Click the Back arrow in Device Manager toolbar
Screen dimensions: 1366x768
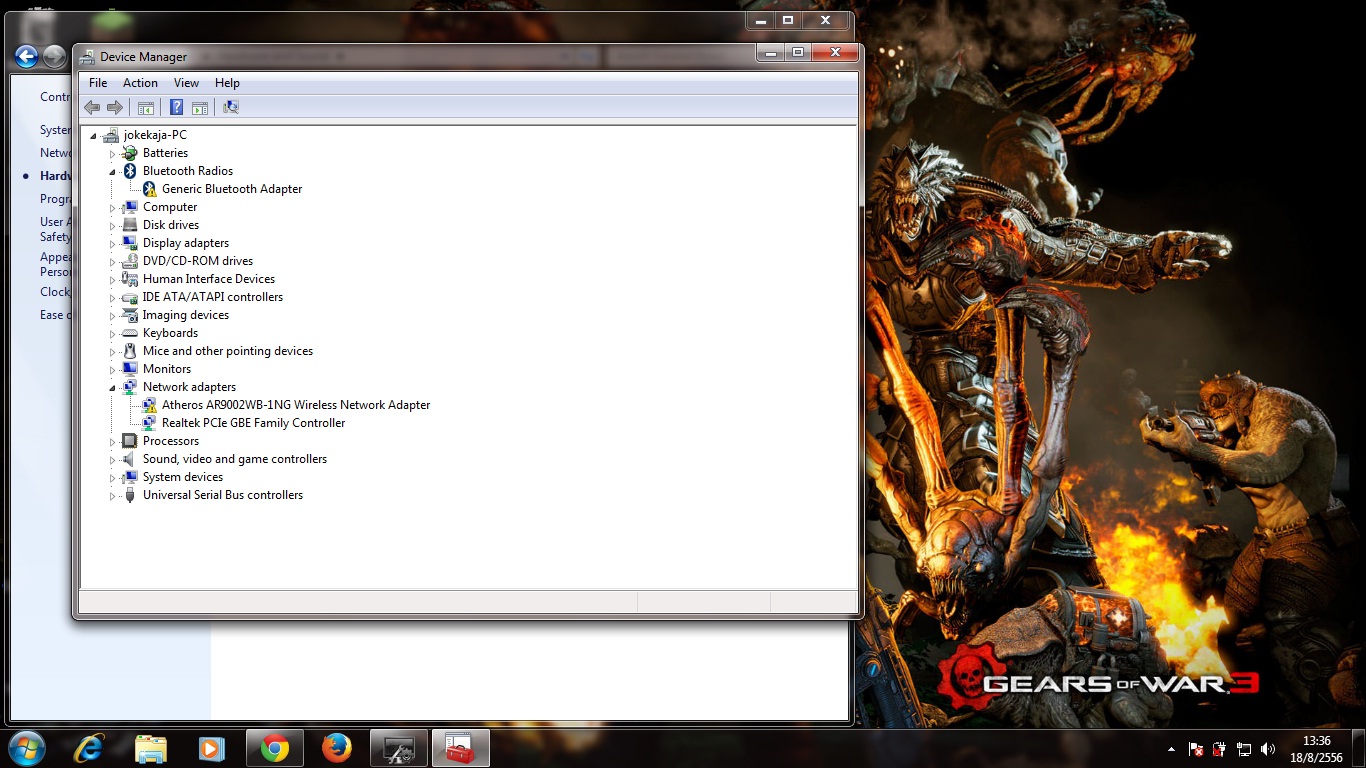[92, 107]
